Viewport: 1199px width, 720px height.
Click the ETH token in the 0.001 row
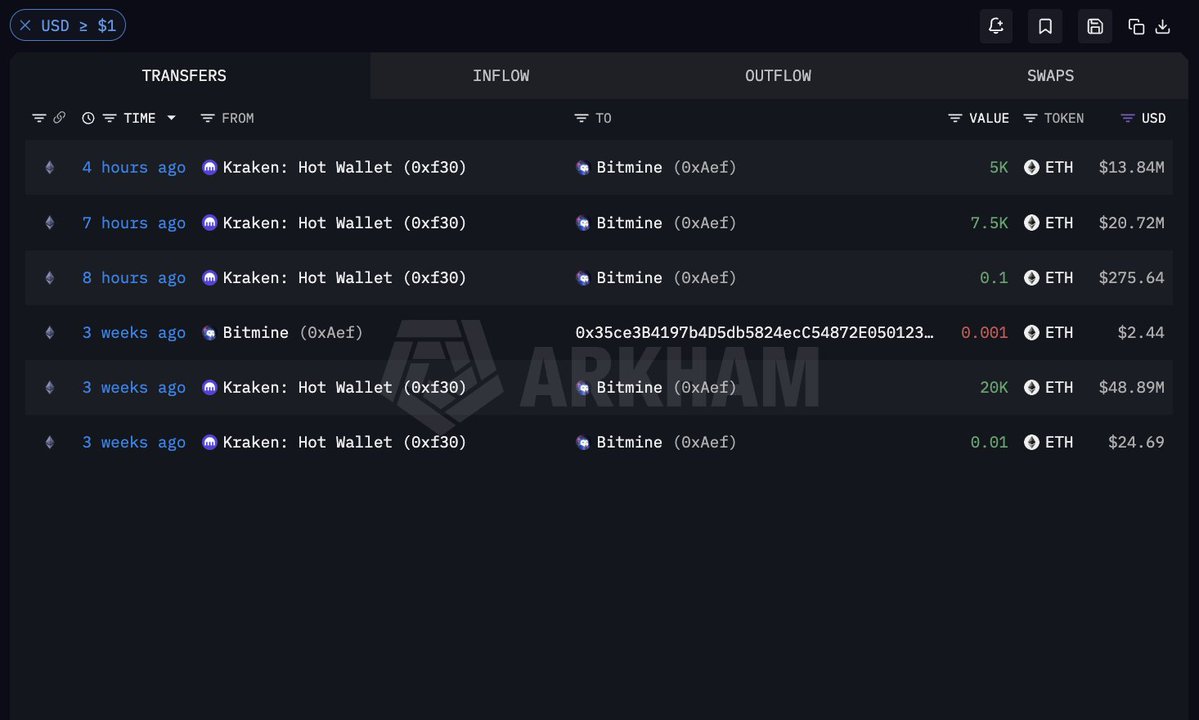pos(1048,332)
